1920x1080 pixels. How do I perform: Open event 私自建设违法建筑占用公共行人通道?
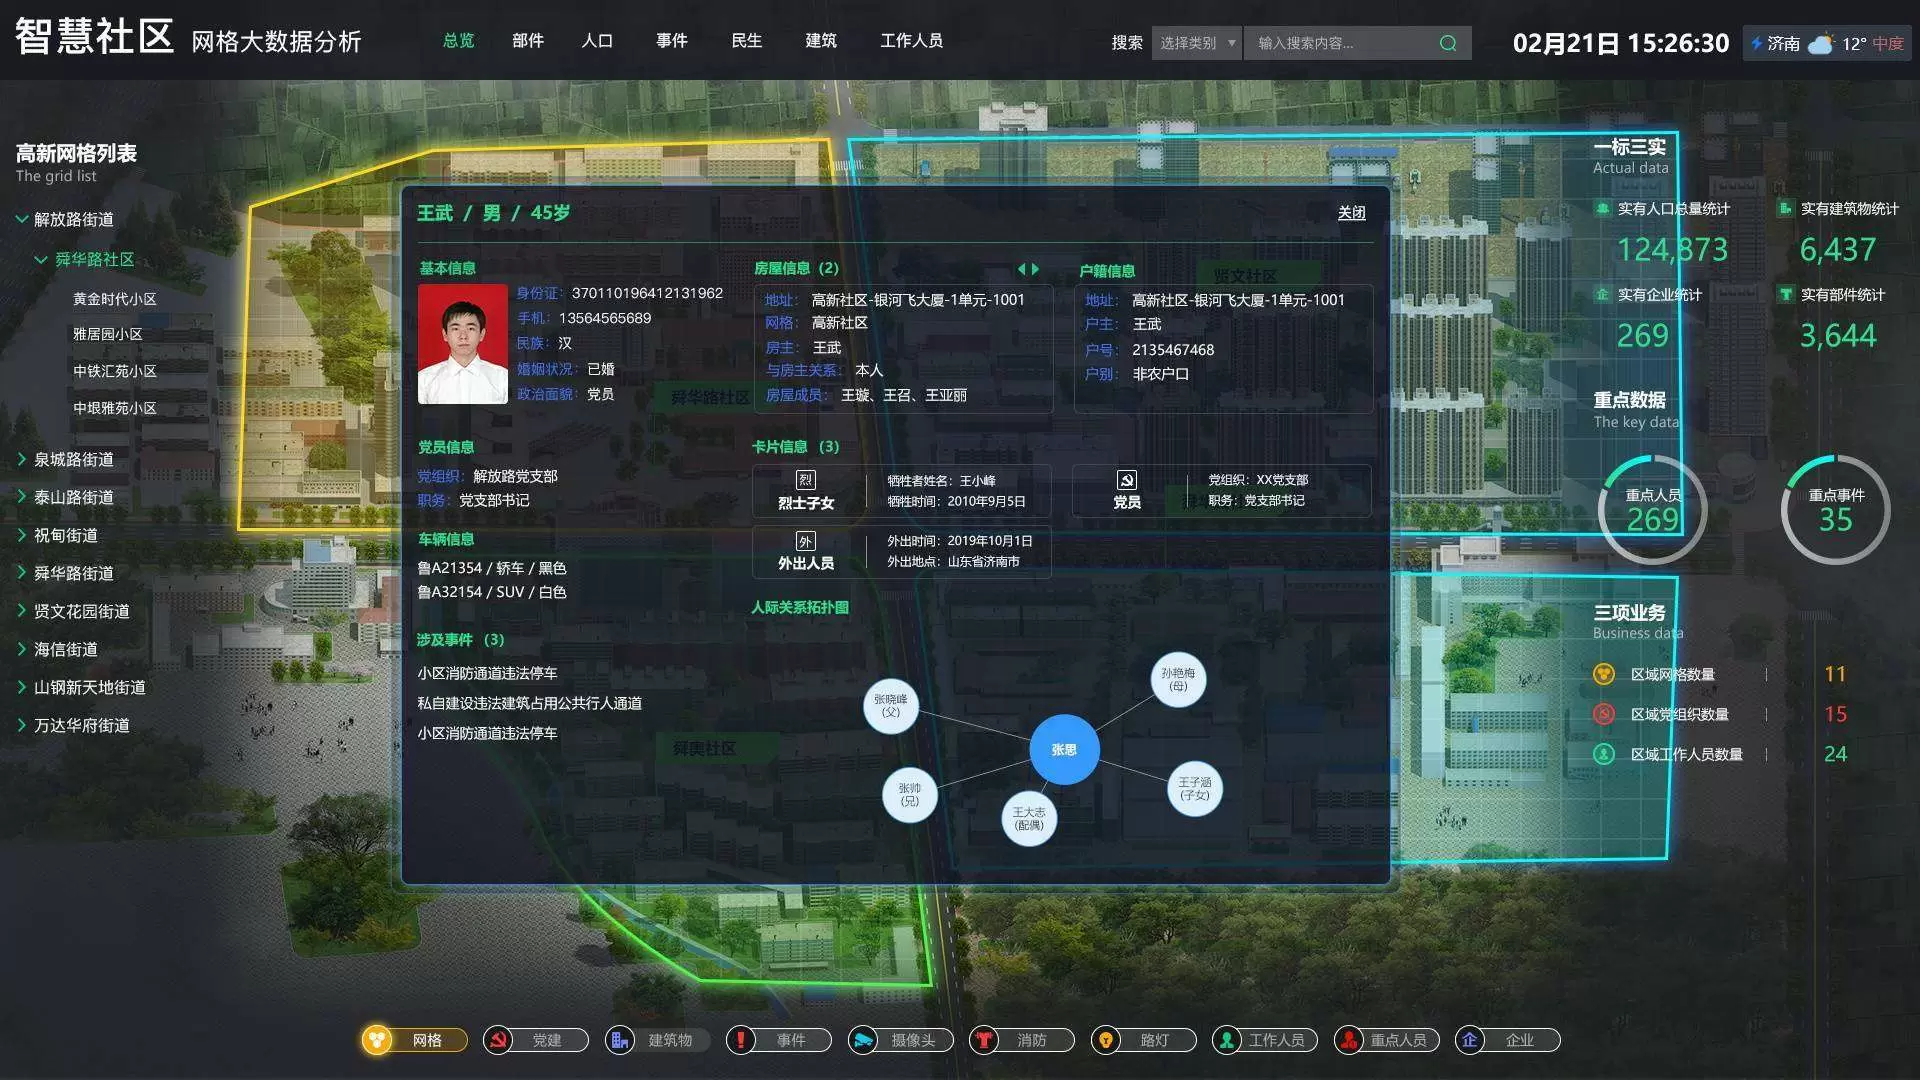[x=530, y=703]
